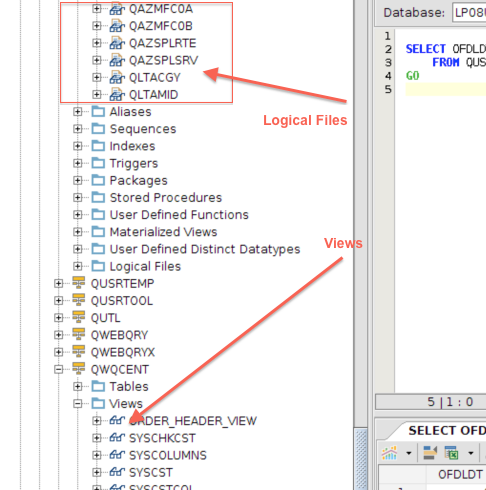The height and width of the screenshot is (490, 486).
Task: Open the dropdown arrow beside chart icon
Action: (409, 453)
